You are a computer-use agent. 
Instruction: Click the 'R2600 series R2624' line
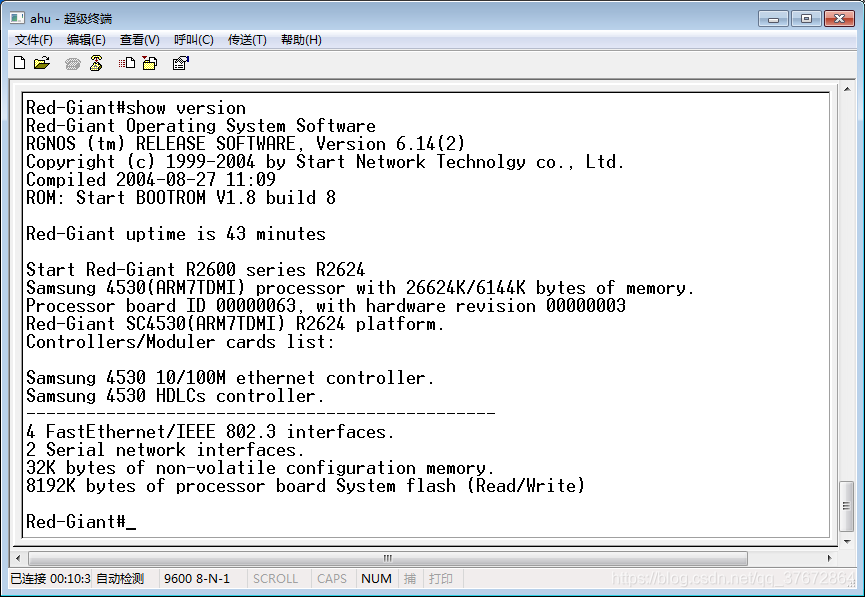click(195, 269)
